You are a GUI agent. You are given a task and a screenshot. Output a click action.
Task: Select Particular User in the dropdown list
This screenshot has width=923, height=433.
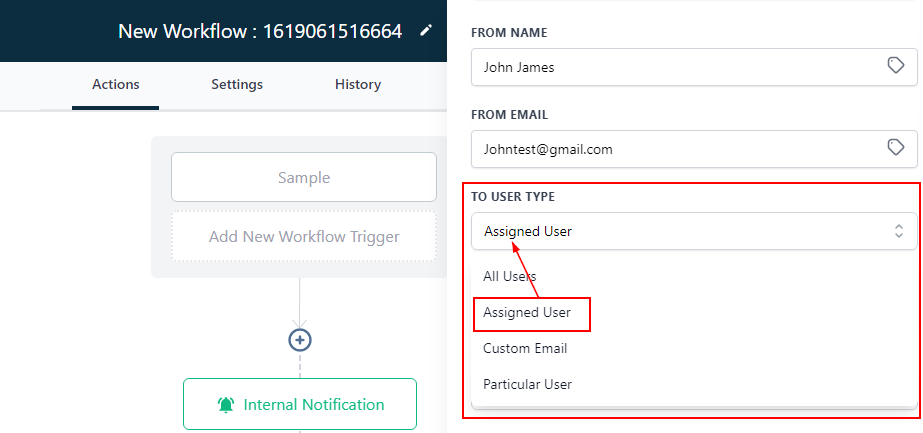[x=528, y=384]
